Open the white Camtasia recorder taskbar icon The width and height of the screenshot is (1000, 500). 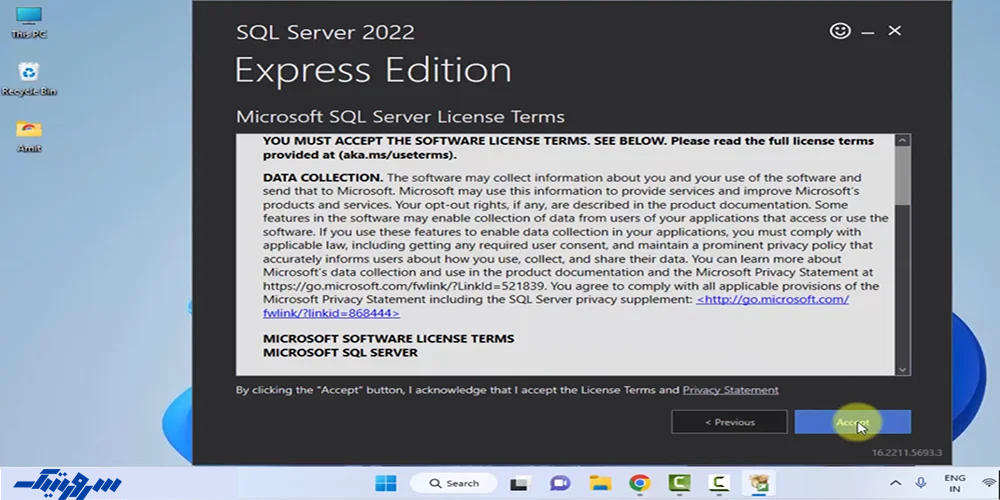coord(719,483)
